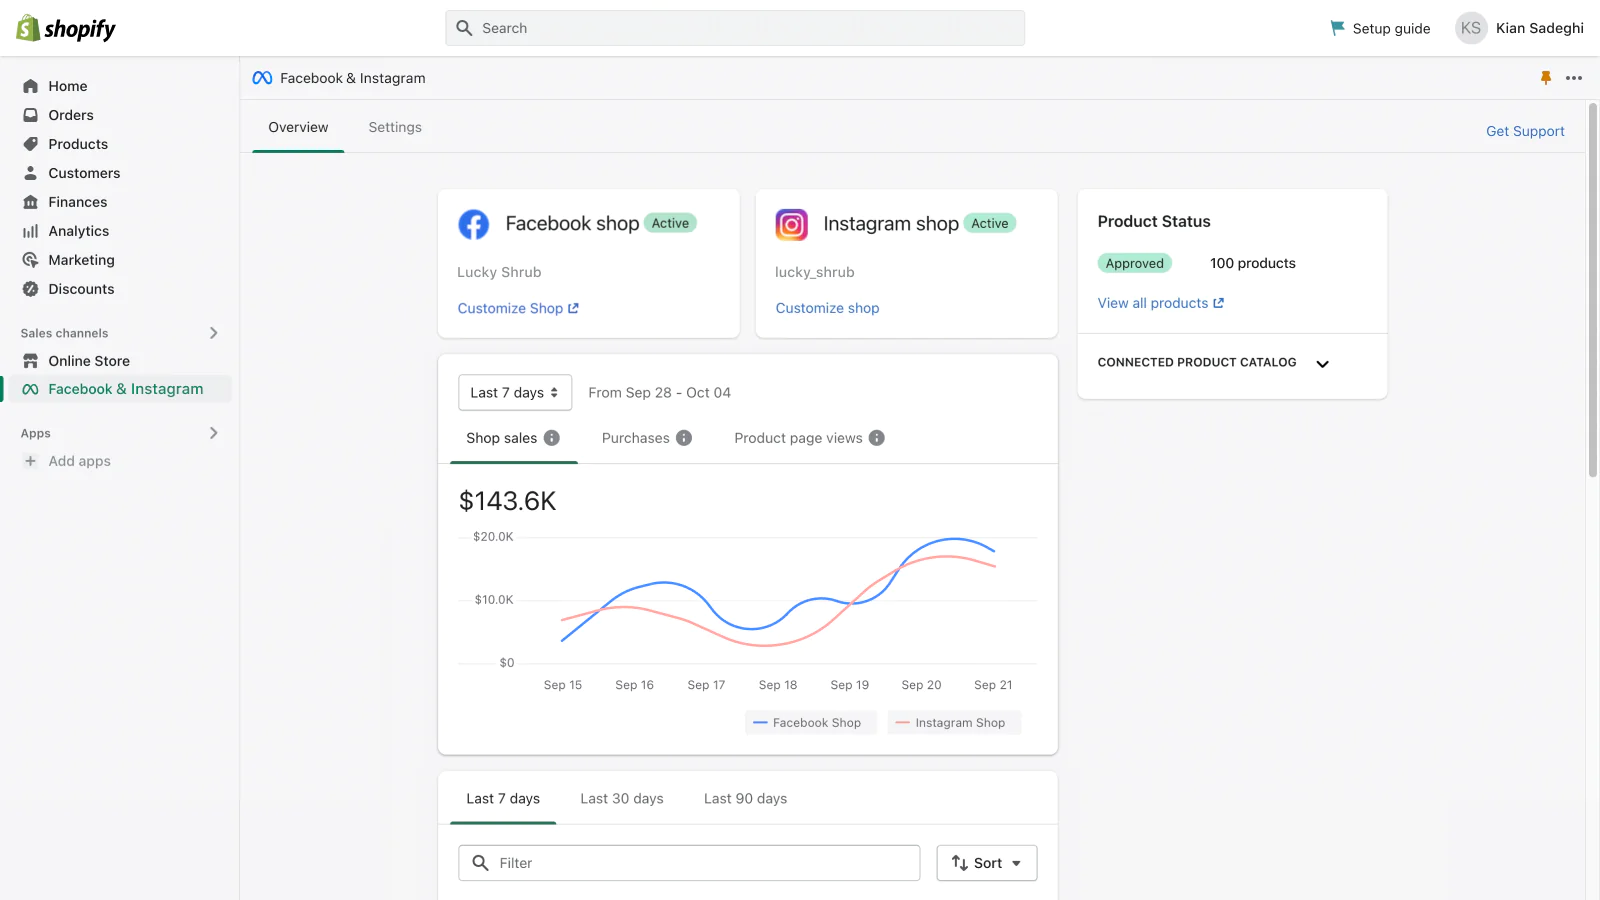Open Customize shop link for Instagram
This screenshot has width=1600, height=900.
[x=828, y=308]
